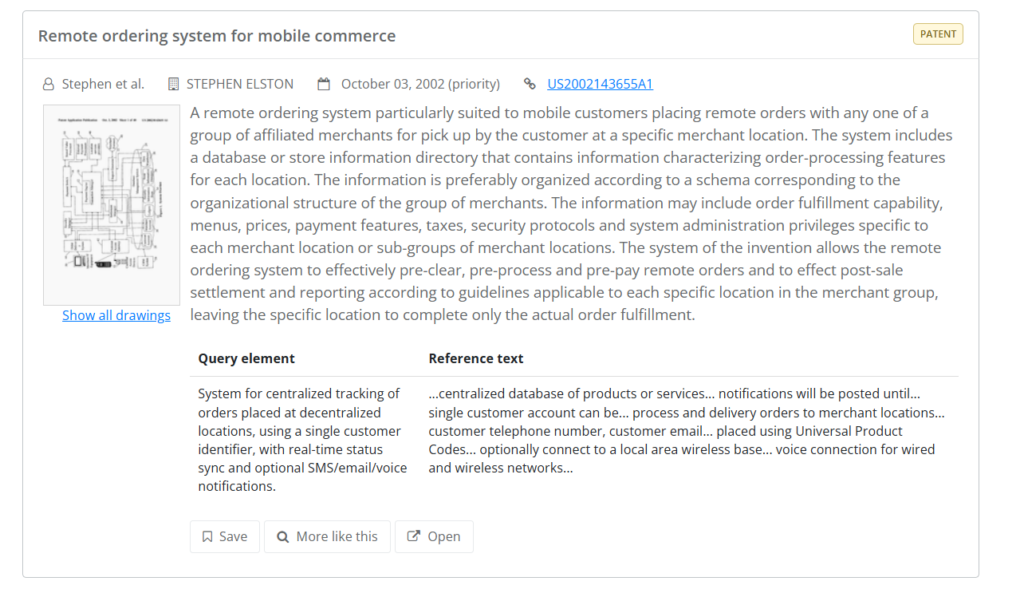The image size is (1024, 597).
Task: Click the Reference text column header
Action: click(475, 359)
